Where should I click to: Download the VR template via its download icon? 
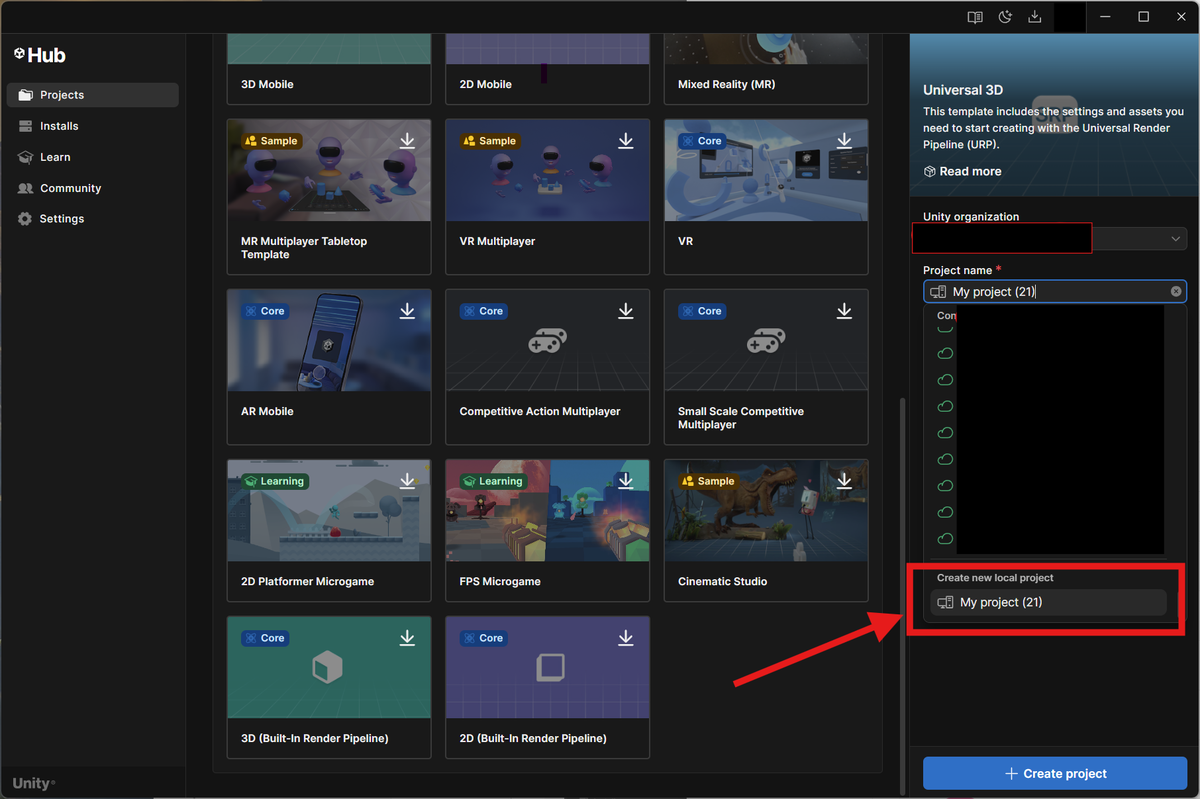point(844,141)
